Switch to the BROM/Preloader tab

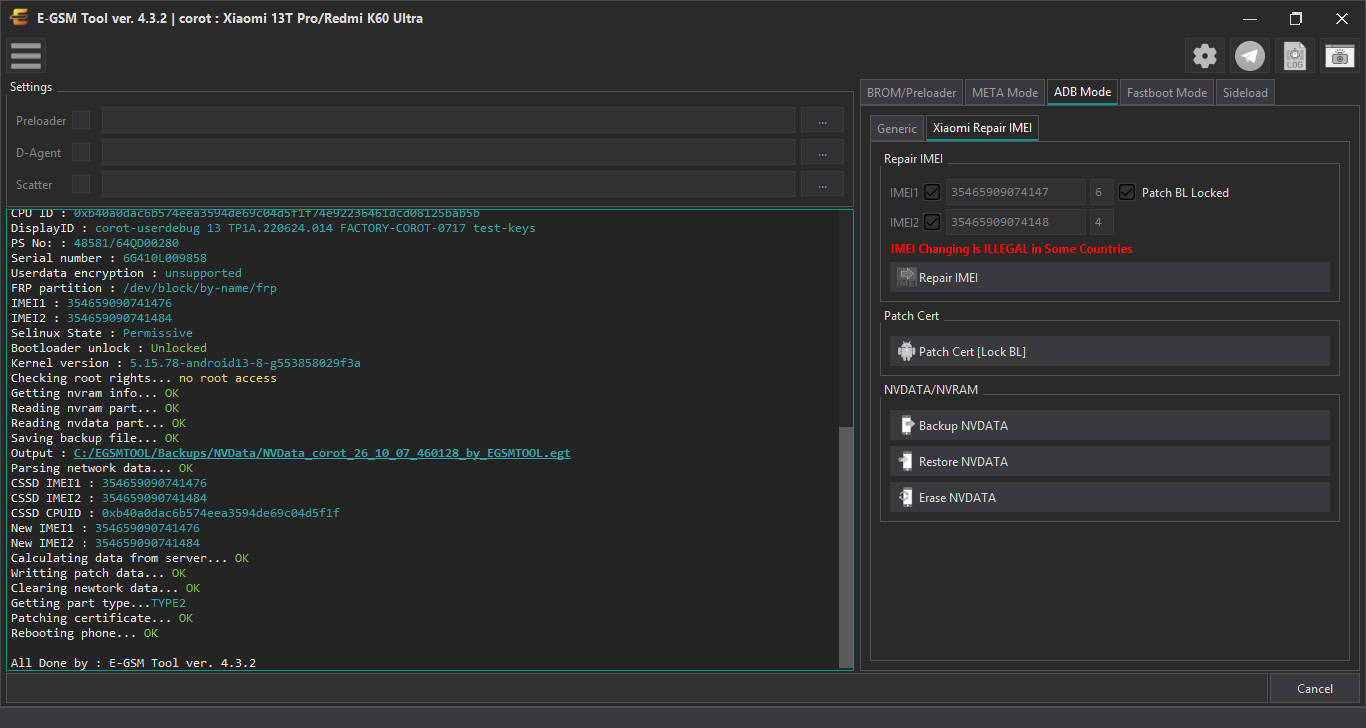[911, 92]
